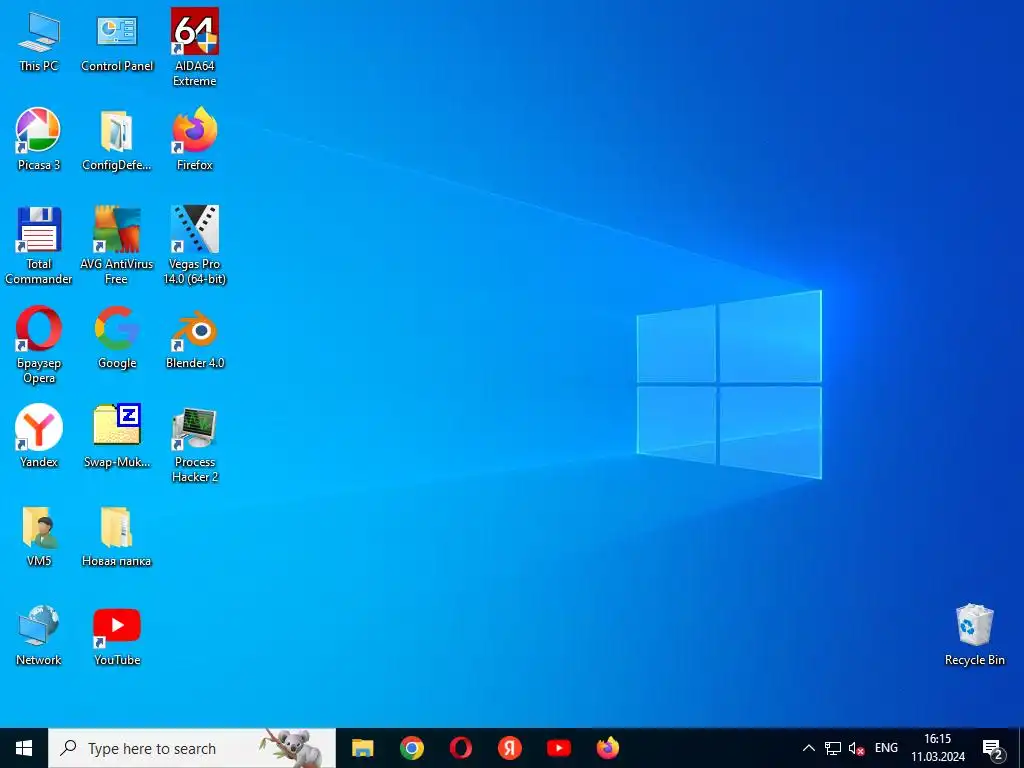
Task: Select the Recycle Bin icon
Action: pos(974,635)
